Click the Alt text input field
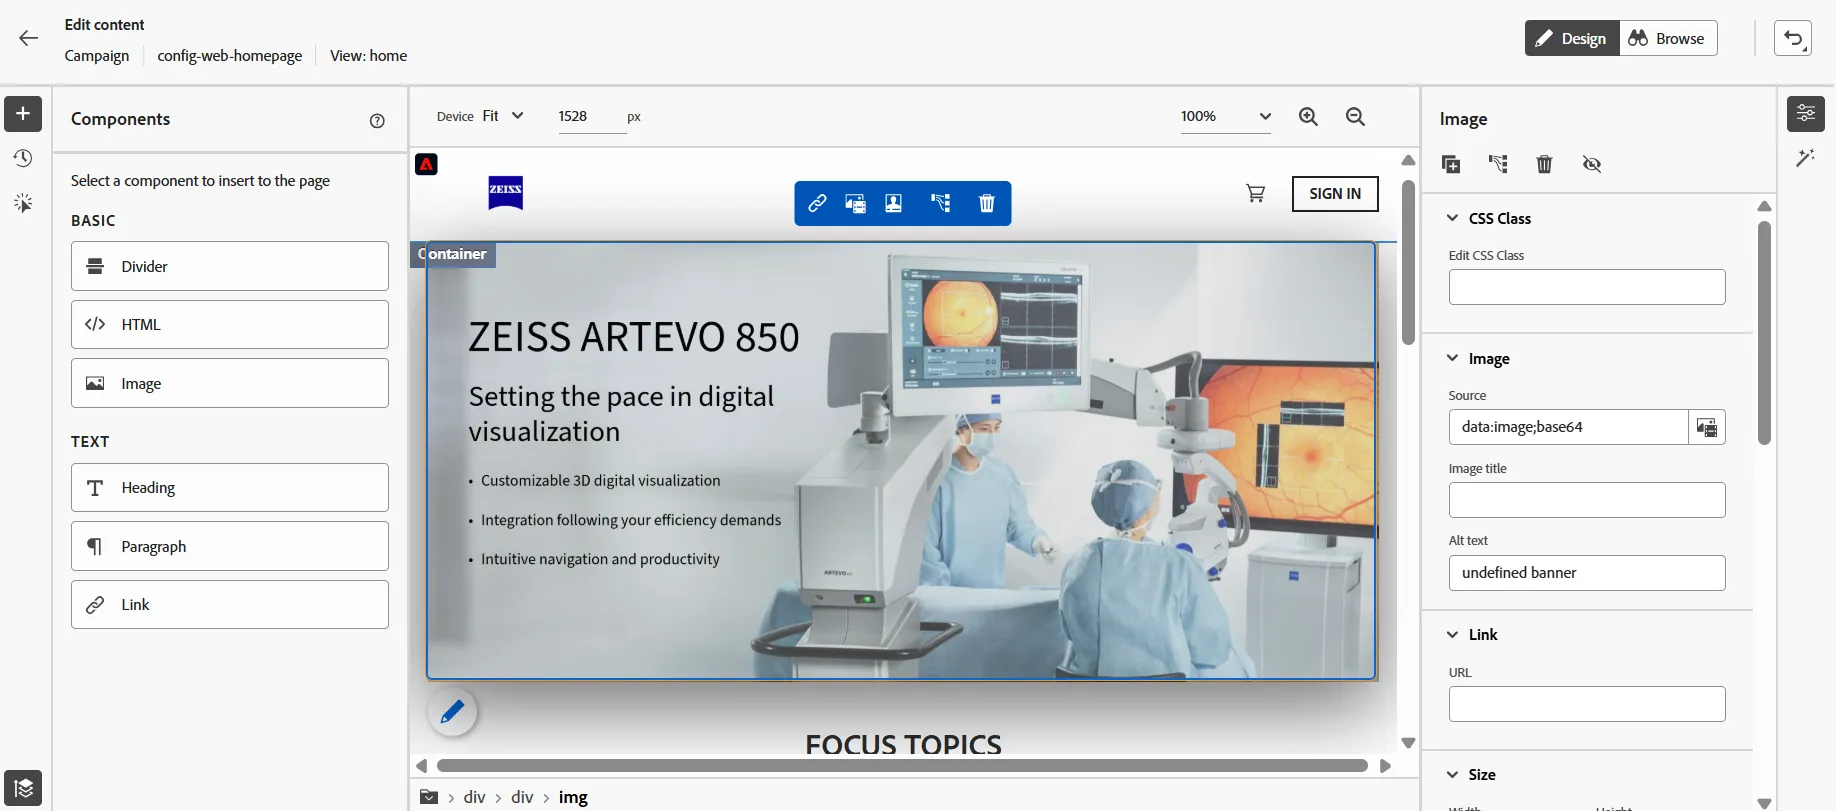Viewport: 1836px width, 811px height. point(1587,573)
